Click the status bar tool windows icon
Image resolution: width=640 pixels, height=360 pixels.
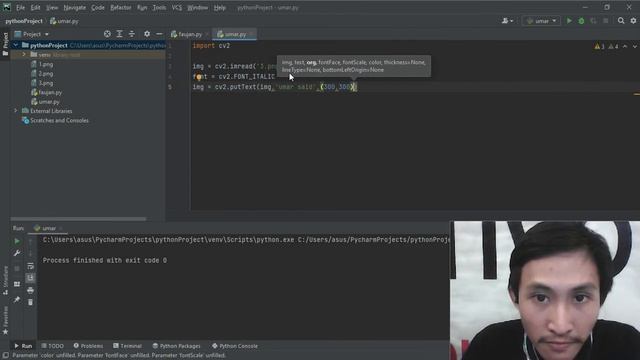5,356
